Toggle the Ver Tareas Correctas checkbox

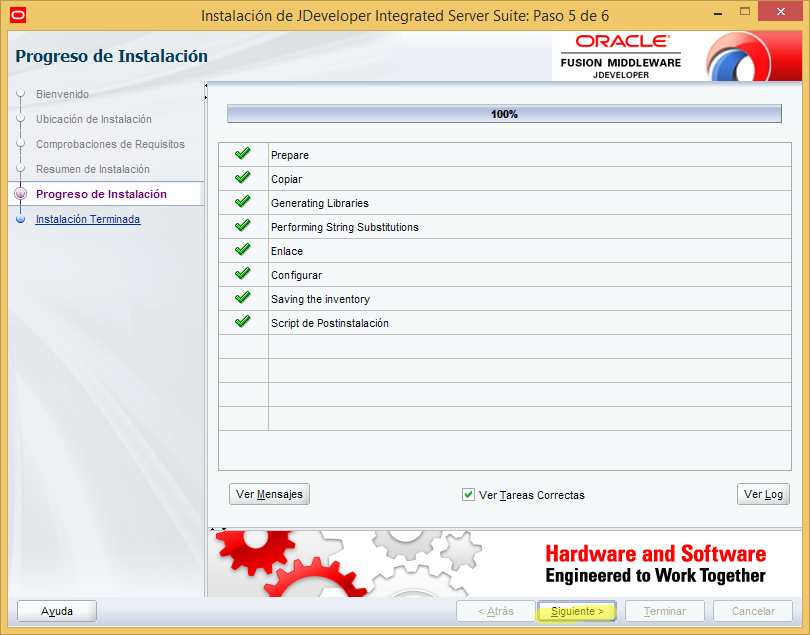tap(468, 494)
